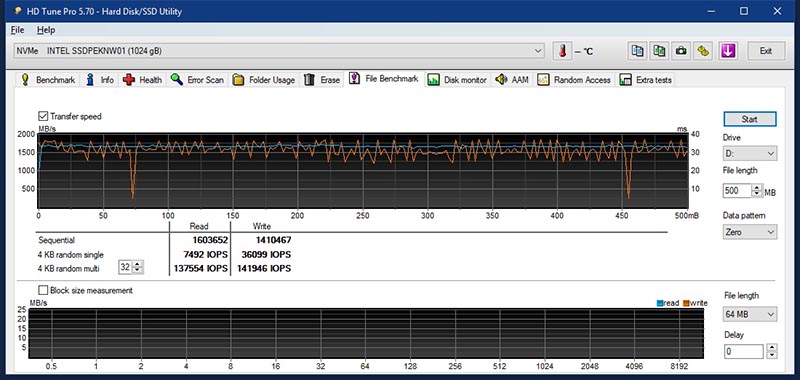Increase File length MB value
This screenshot has width=800, height=380.
[x=757, y=188]
